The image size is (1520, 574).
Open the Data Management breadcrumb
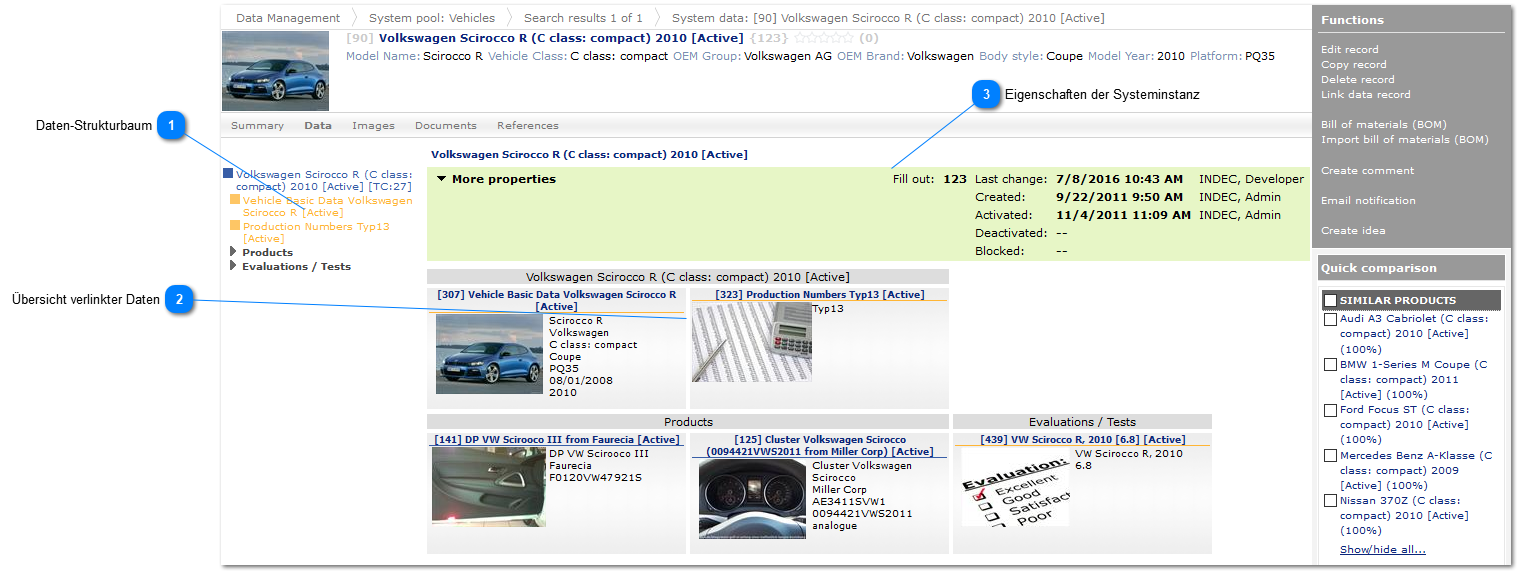tap(288, 18)
